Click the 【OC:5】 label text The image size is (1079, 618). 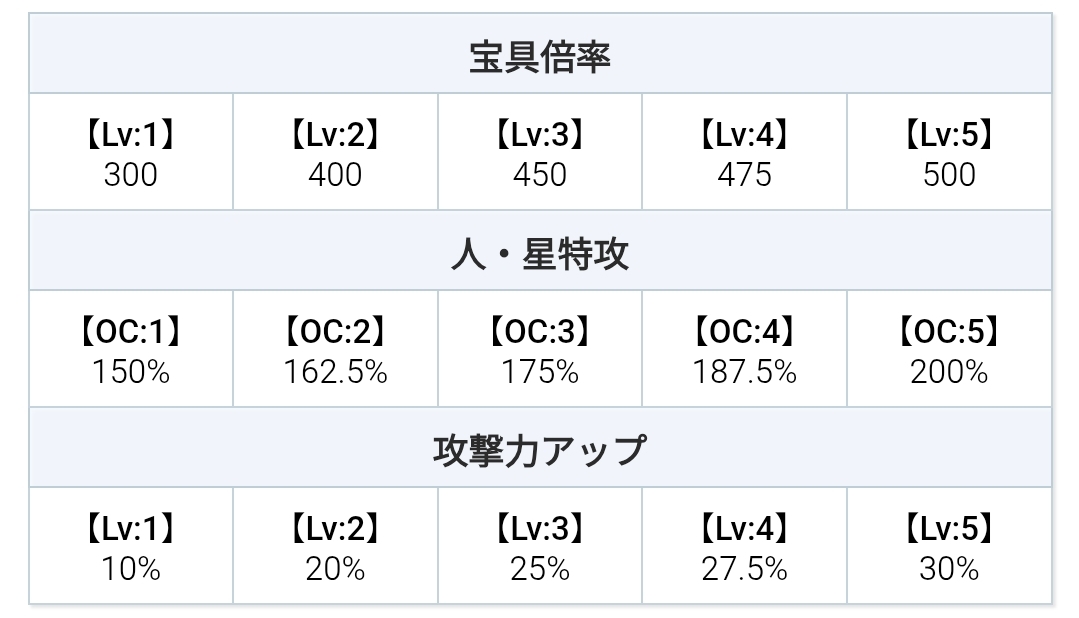(949, 331)
